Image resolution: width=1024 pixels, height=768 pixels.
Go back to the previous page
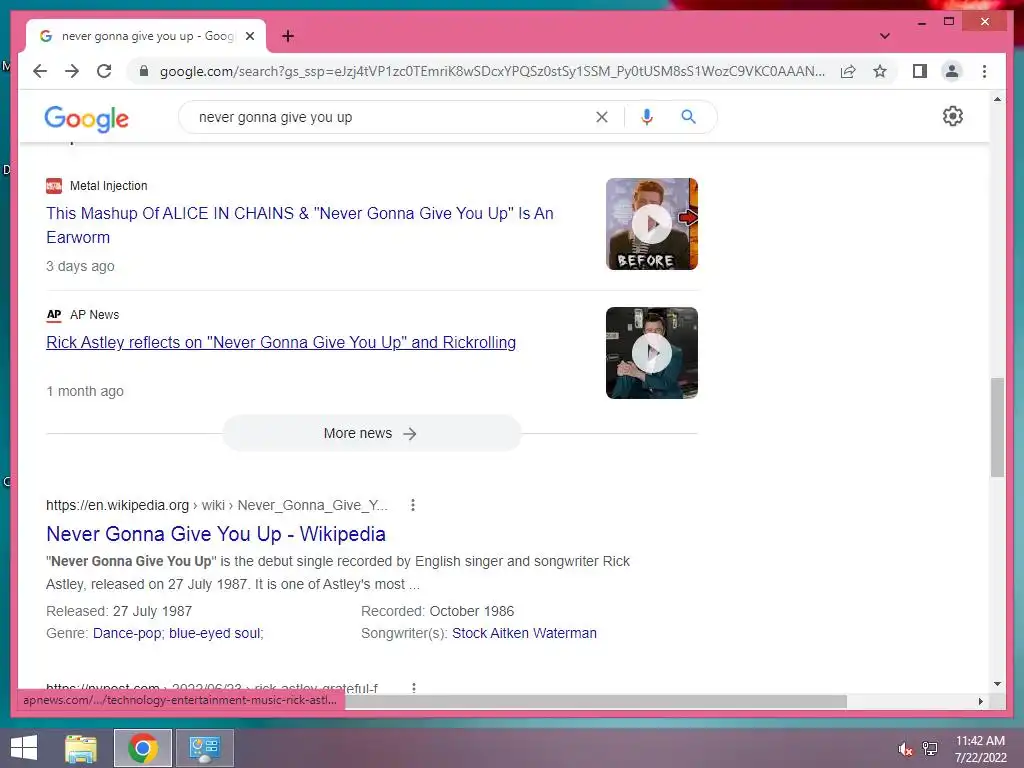[x=40, y=71]
